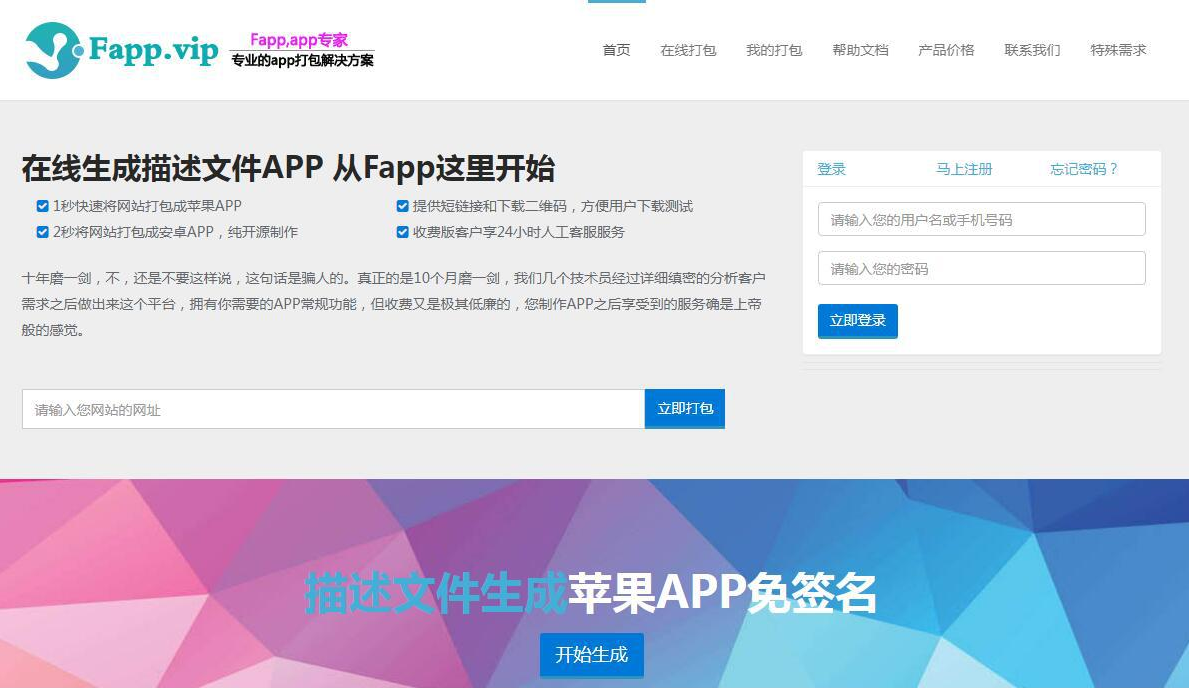Click 联系我们 in navigation bar
The height and width of the screenshot is (688, 1189).
1032,50
